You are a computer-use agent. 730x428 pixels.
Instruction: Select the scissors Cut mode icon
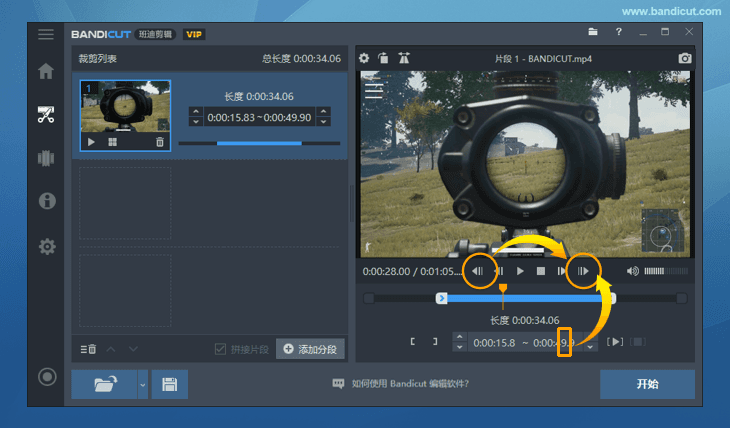[x=46, y=115]
